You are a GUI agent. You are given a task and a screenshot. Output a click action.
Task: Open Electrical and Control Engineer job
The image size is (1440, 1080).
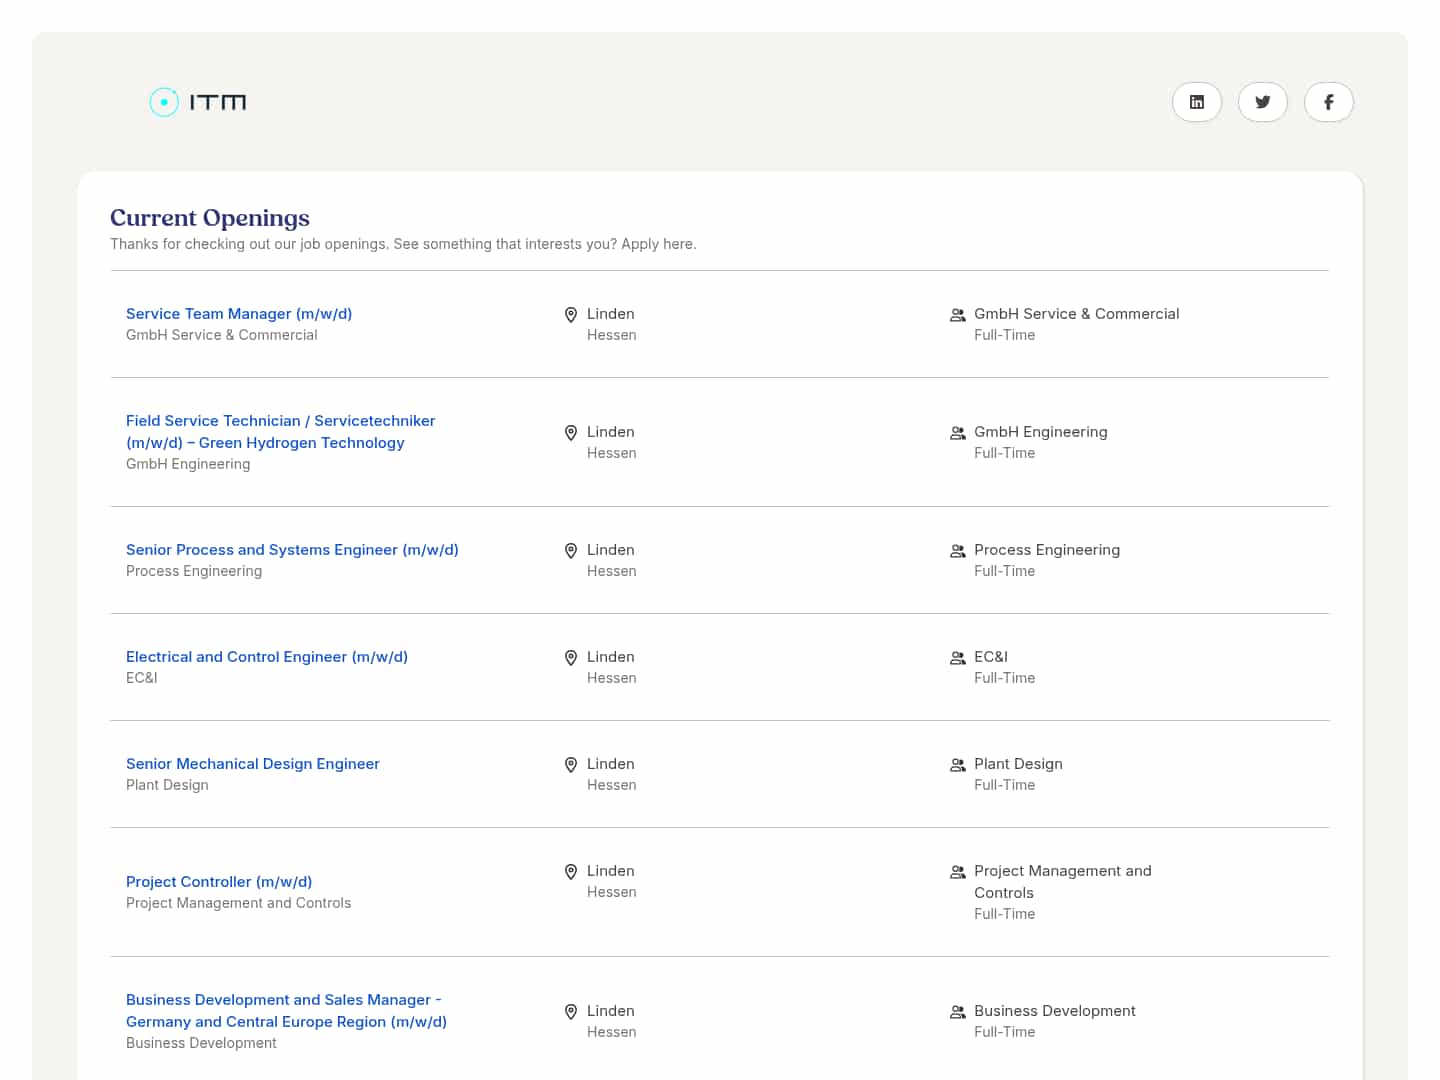[x=267, y=657]
